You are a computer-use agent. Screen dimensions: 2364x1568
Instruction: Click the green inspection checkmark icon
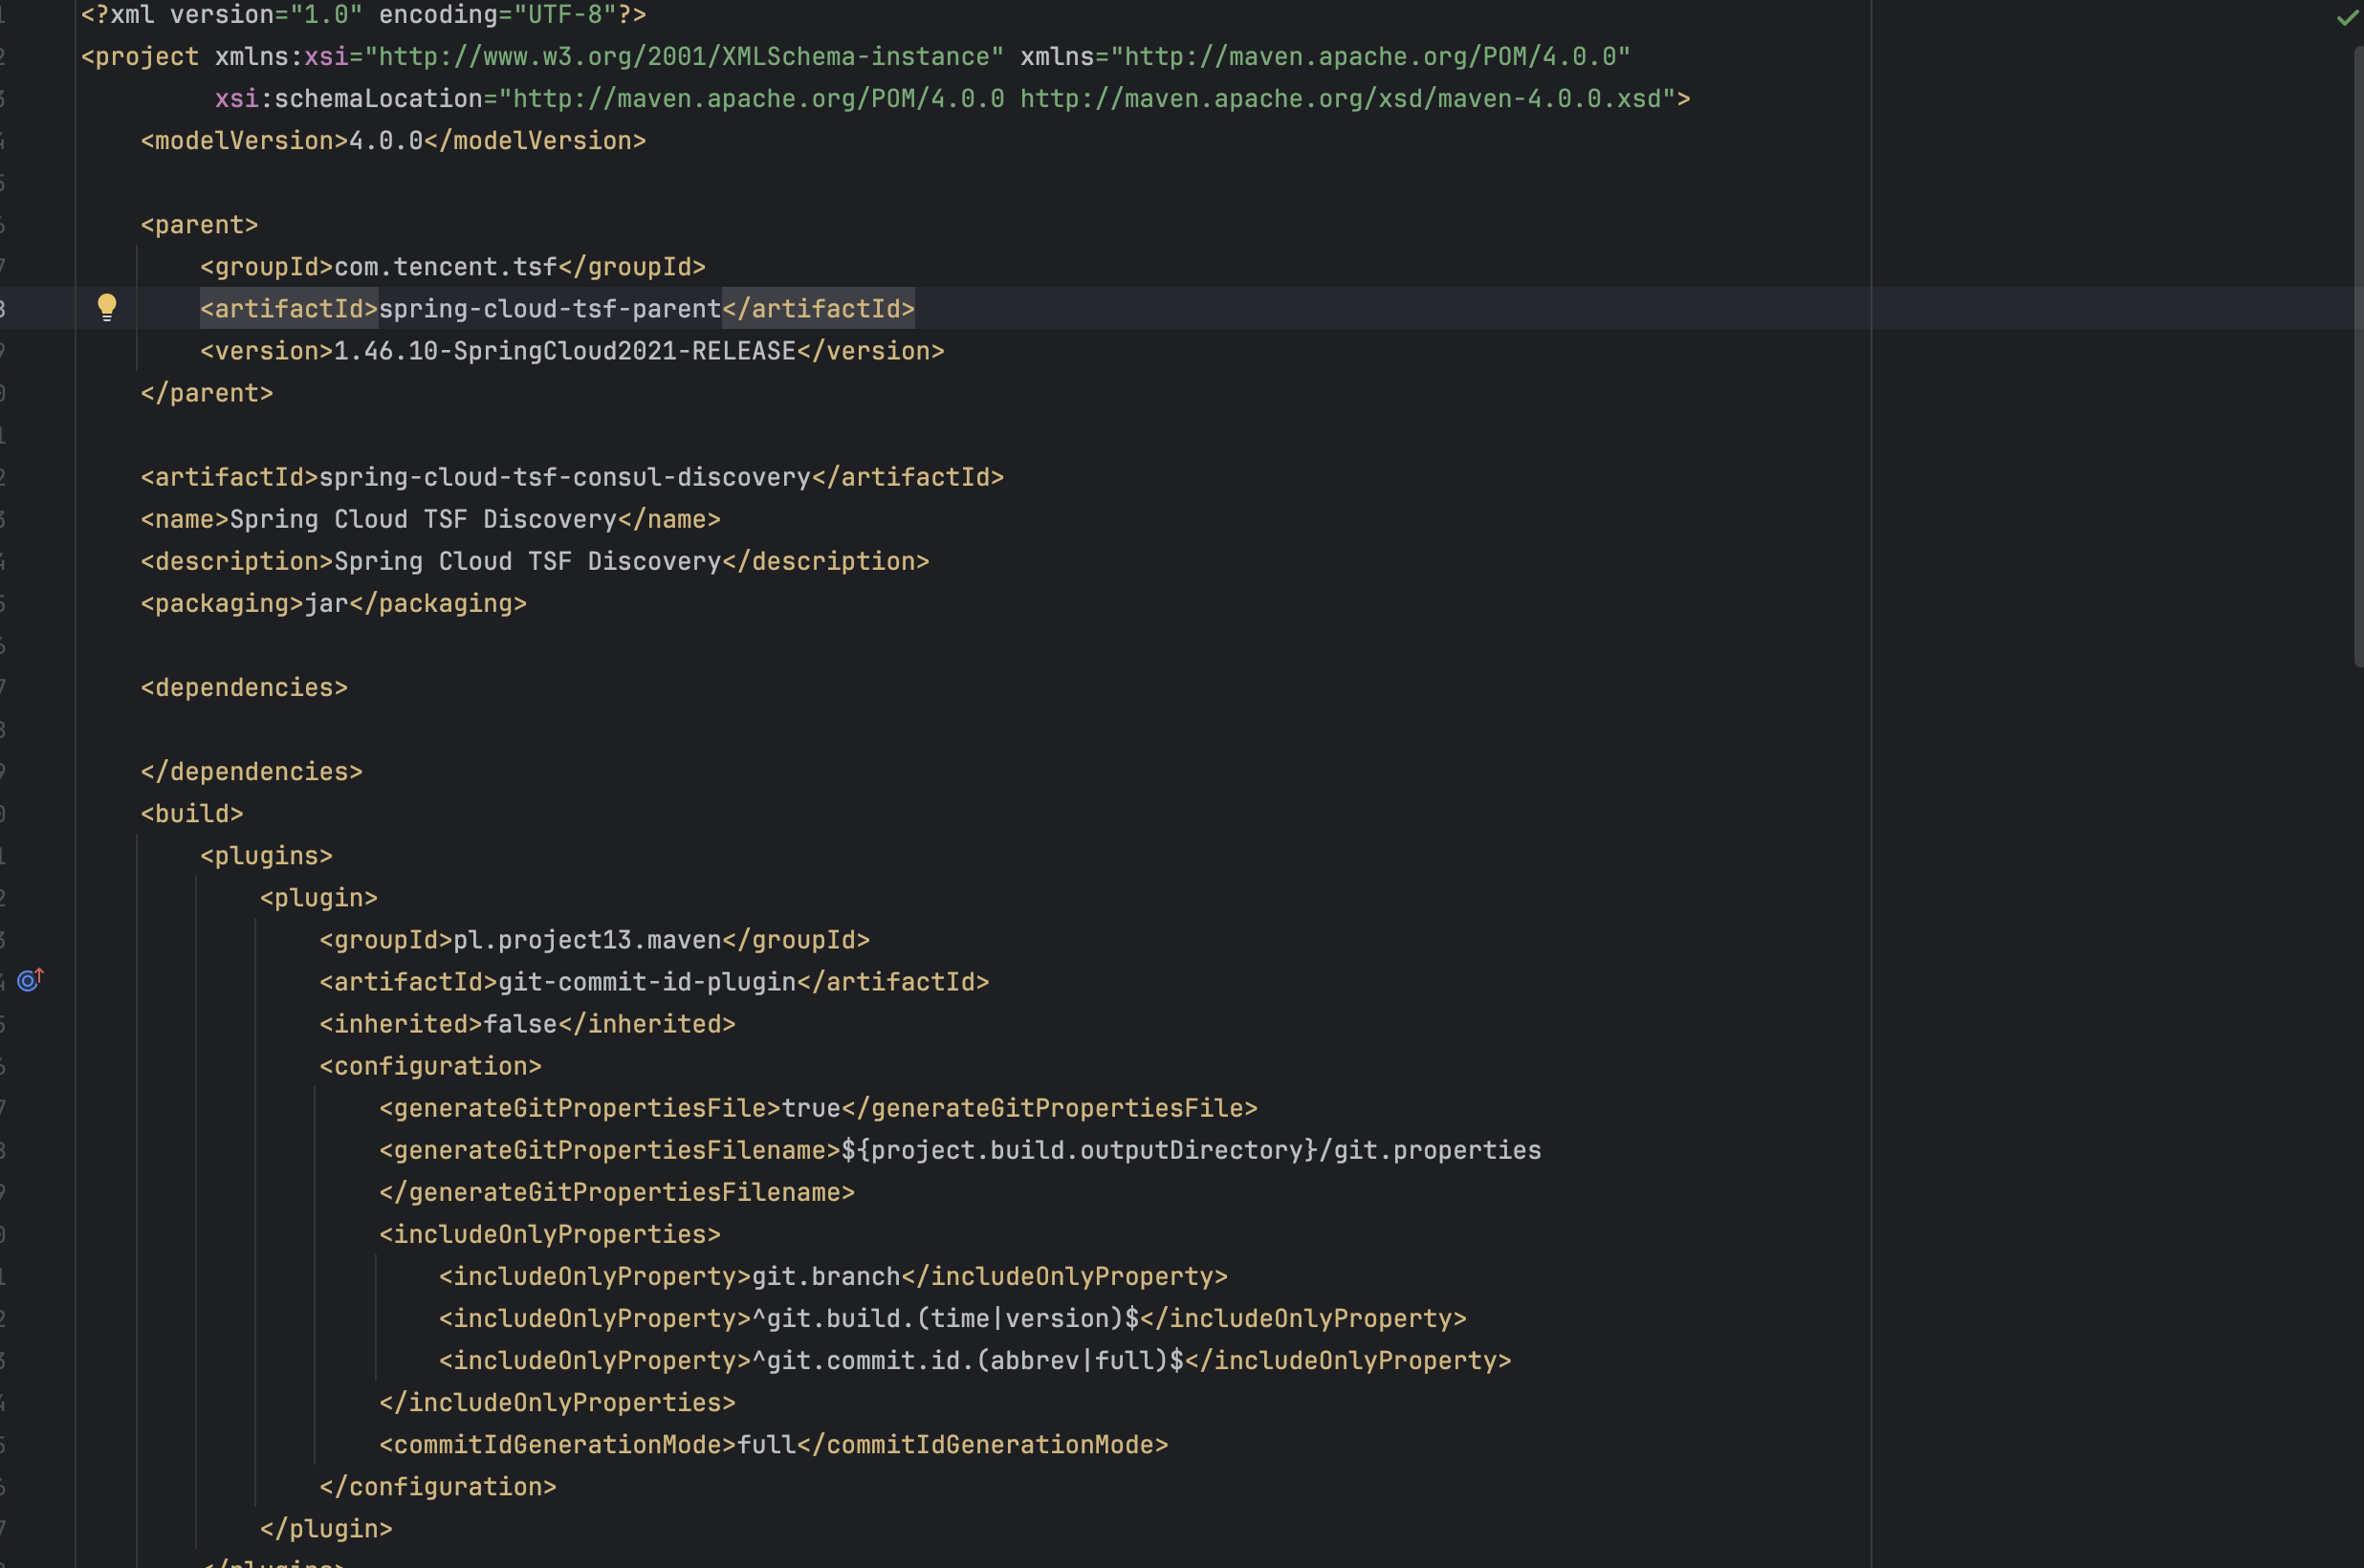click(2347, 18)
